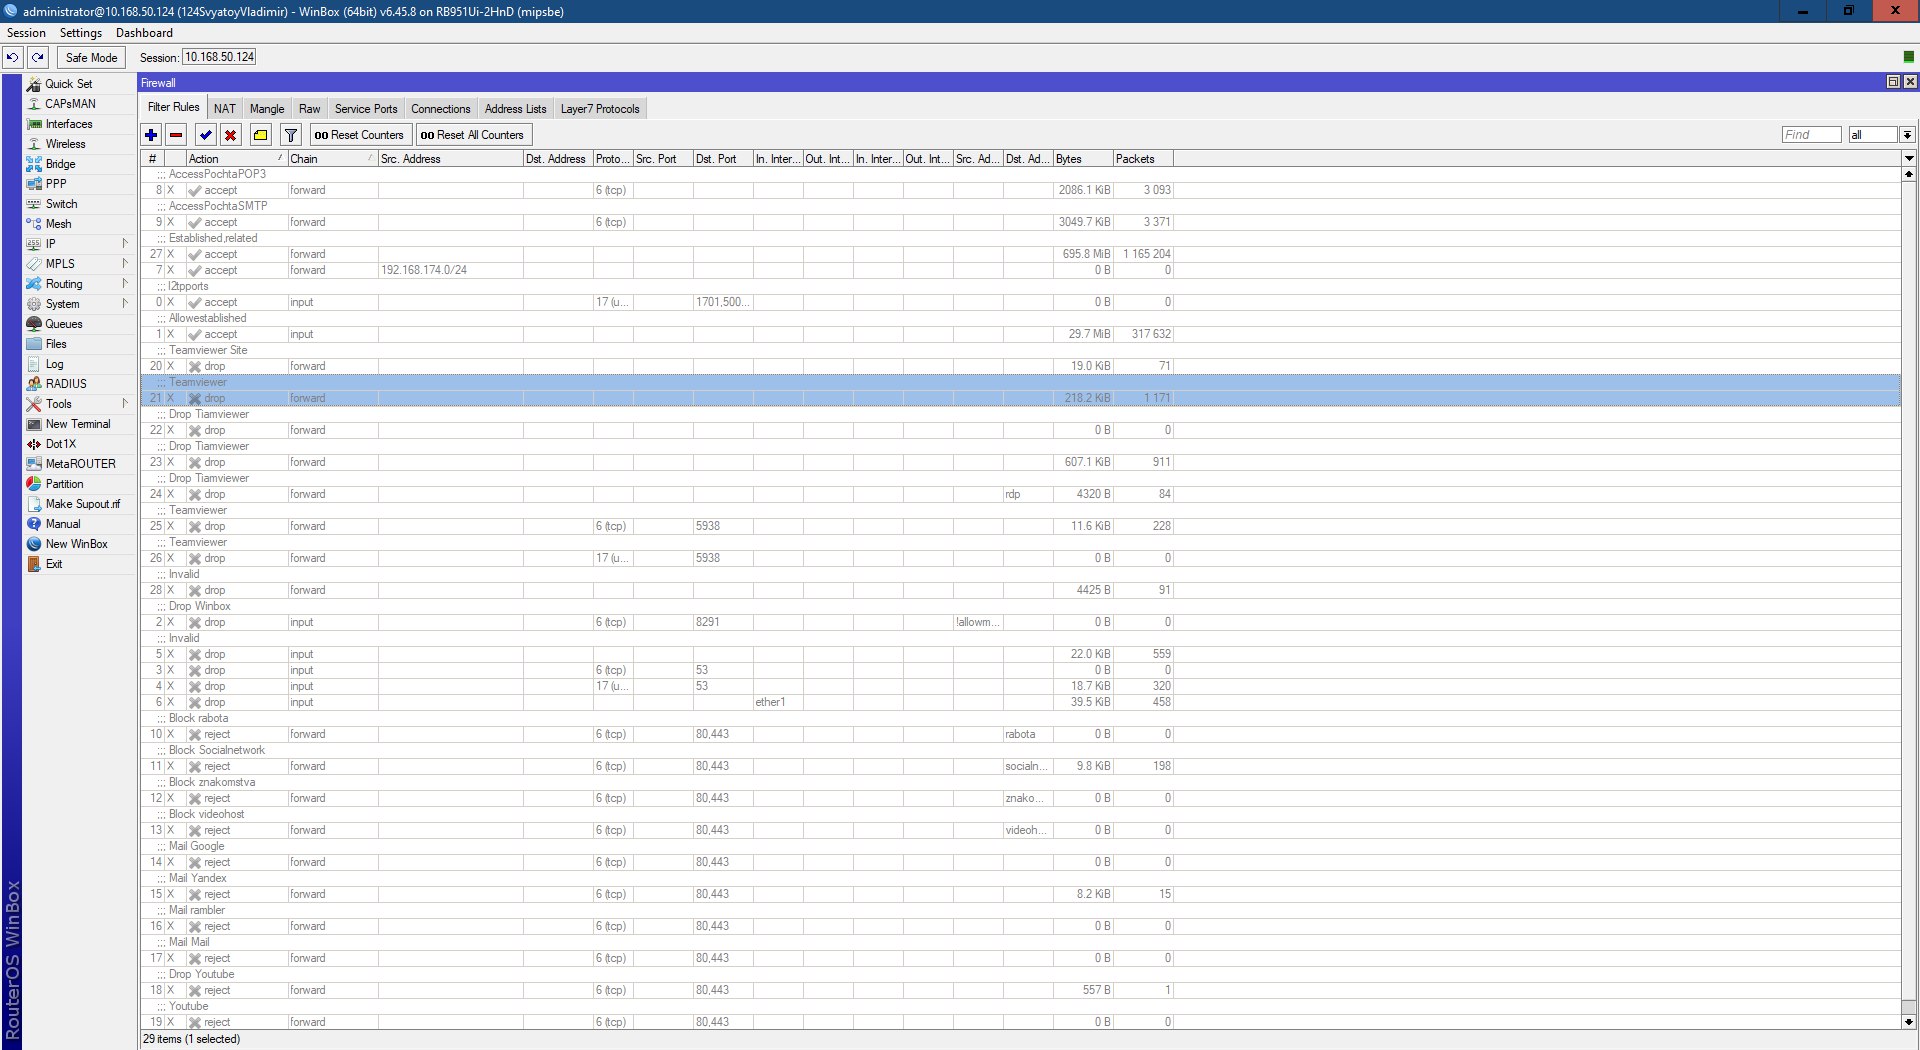Switch to the Layer7 Protocols tab
The width and height of the screenshot is (1920, 1050).
point(600,109)
